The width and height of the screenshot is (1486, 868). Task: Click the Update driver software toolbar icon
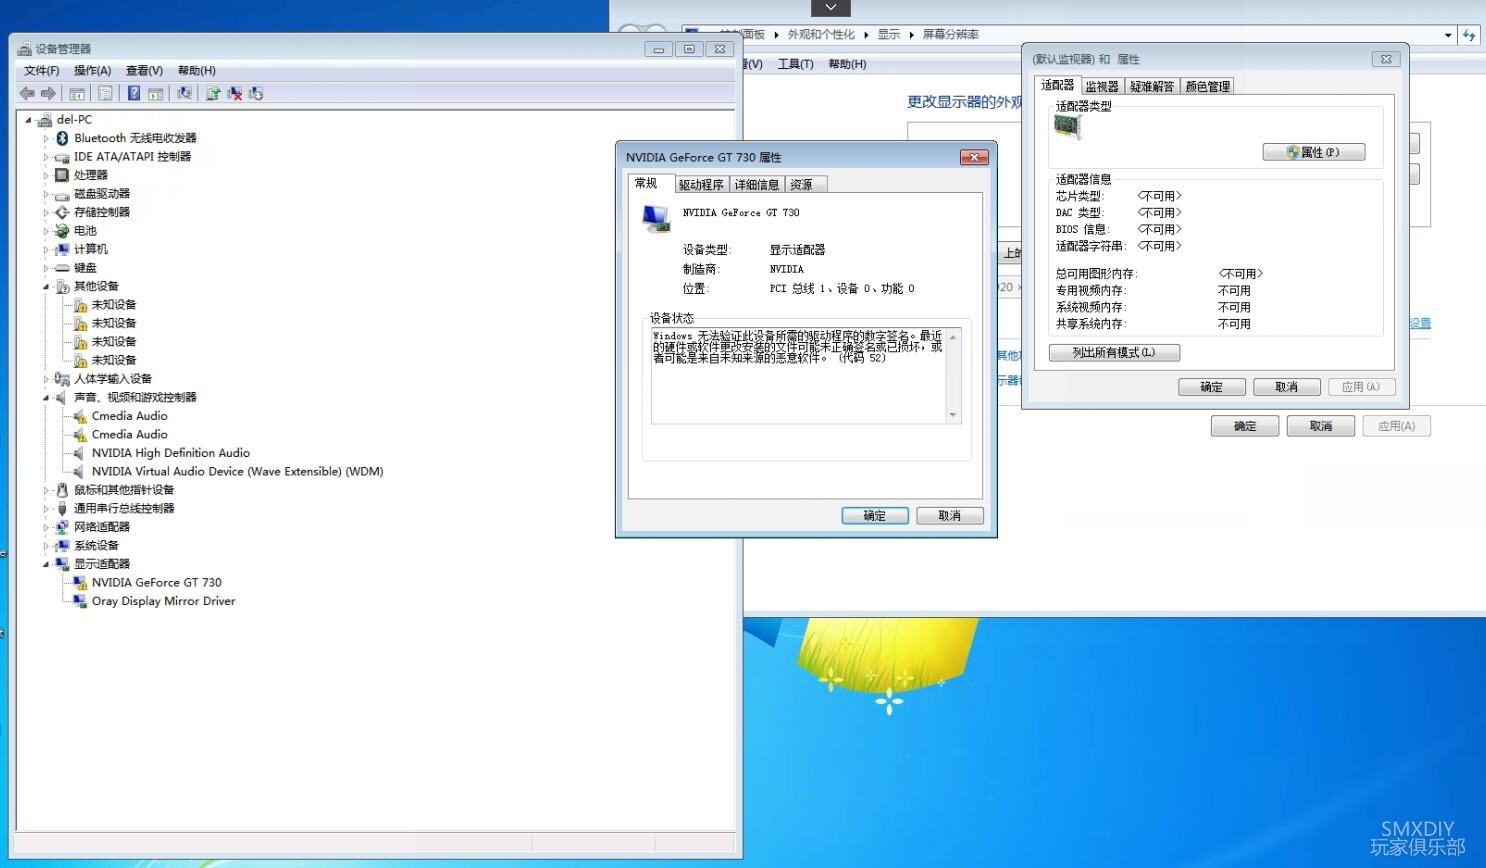click(x=213, y=93)
